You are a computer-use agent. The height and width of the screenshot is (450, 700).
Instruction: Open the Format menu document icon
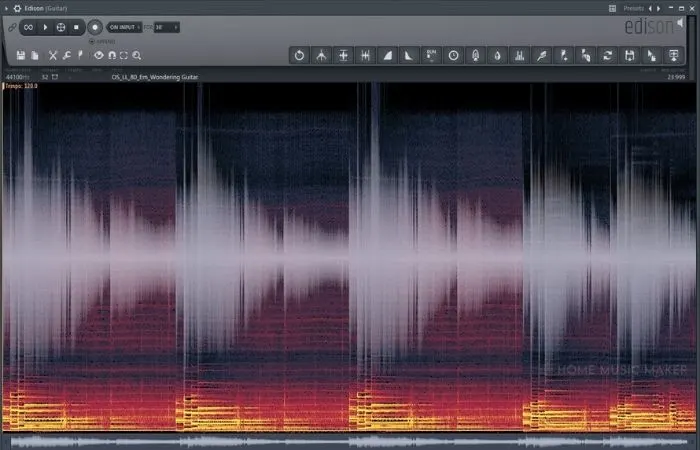coord(35,55)
